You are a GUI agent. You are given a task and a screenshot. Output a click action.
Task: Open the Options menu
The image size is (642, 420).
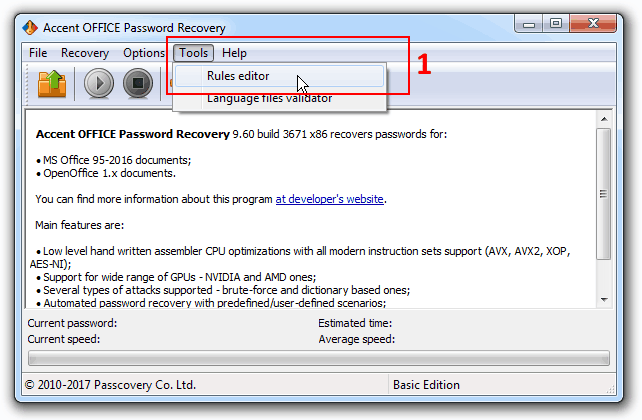point(144,53)
